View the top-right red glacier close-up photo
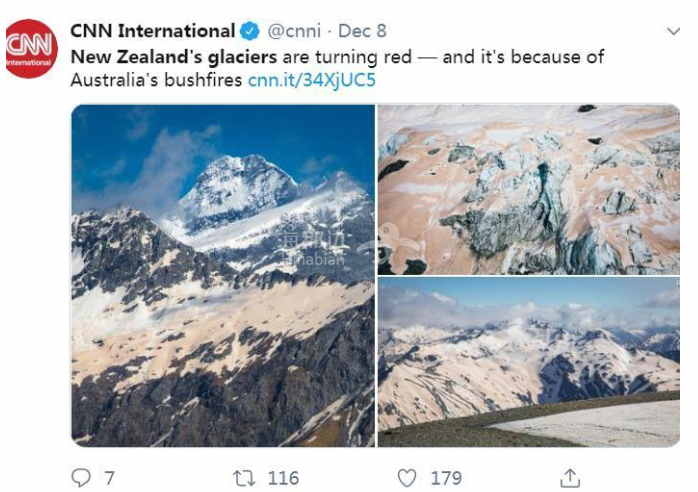The width and height of the screenshot is (698, 492). coord(528,189)
